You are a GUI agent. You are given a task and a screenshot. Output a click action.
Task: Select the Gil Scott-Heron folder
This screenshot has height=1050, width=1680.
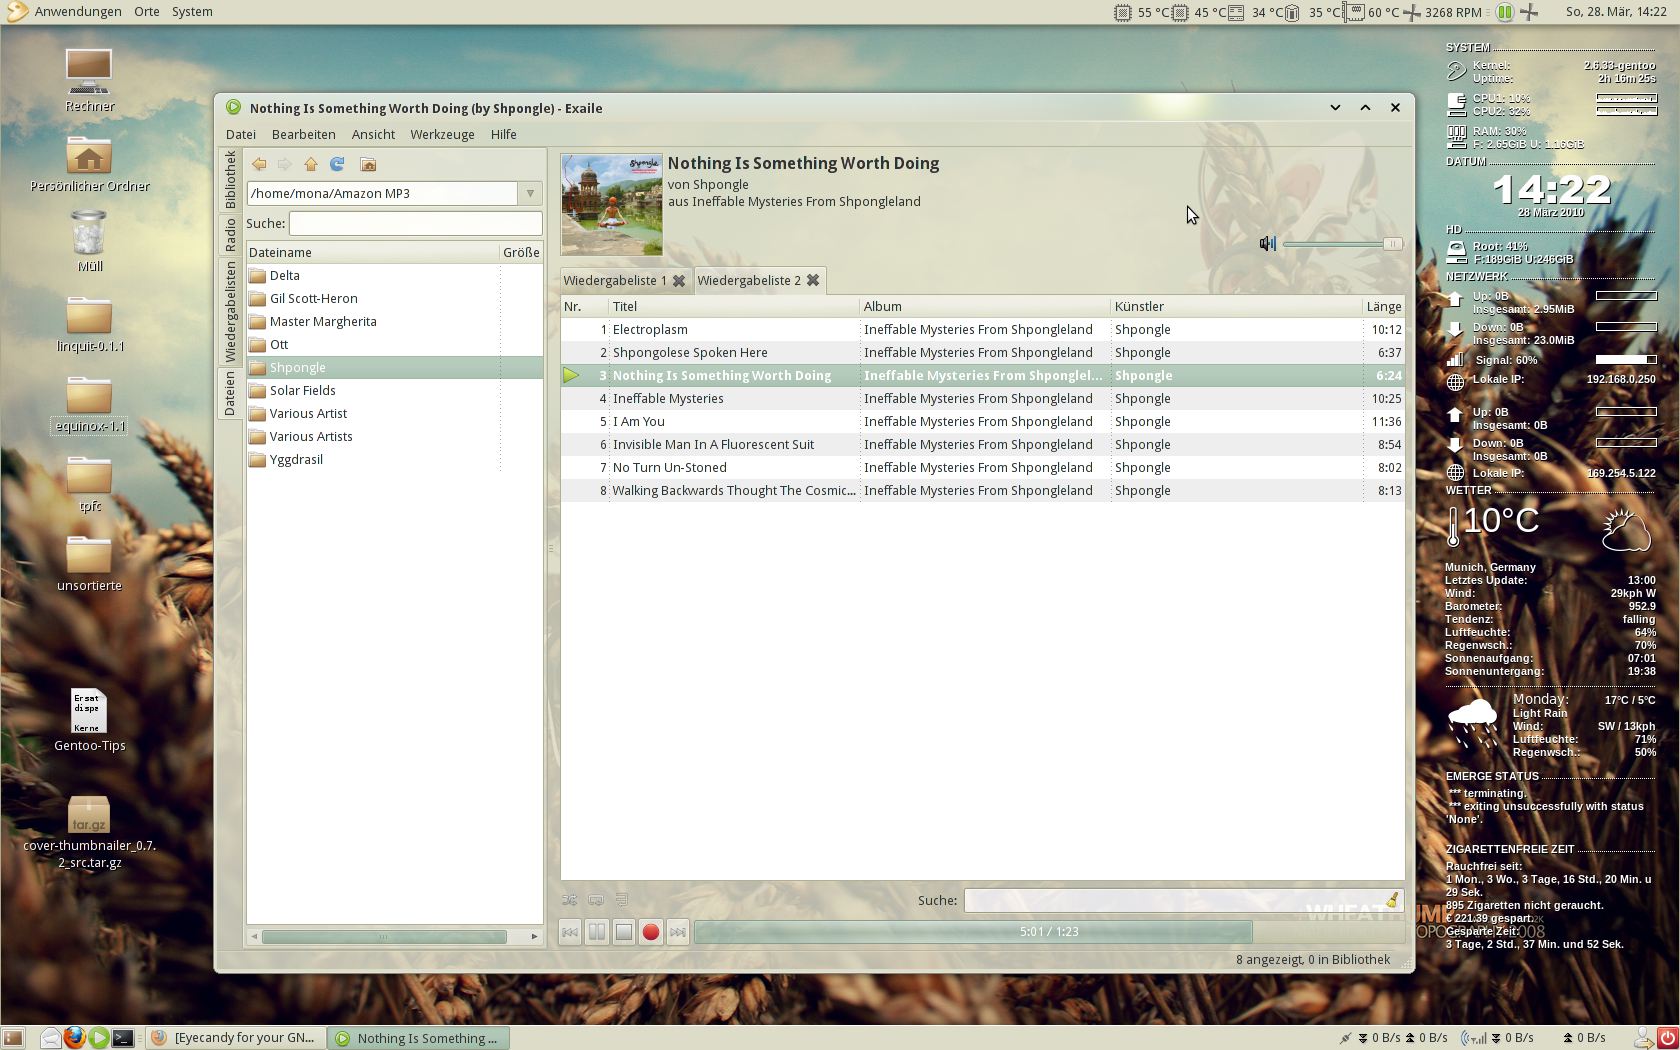pos(395,298)
